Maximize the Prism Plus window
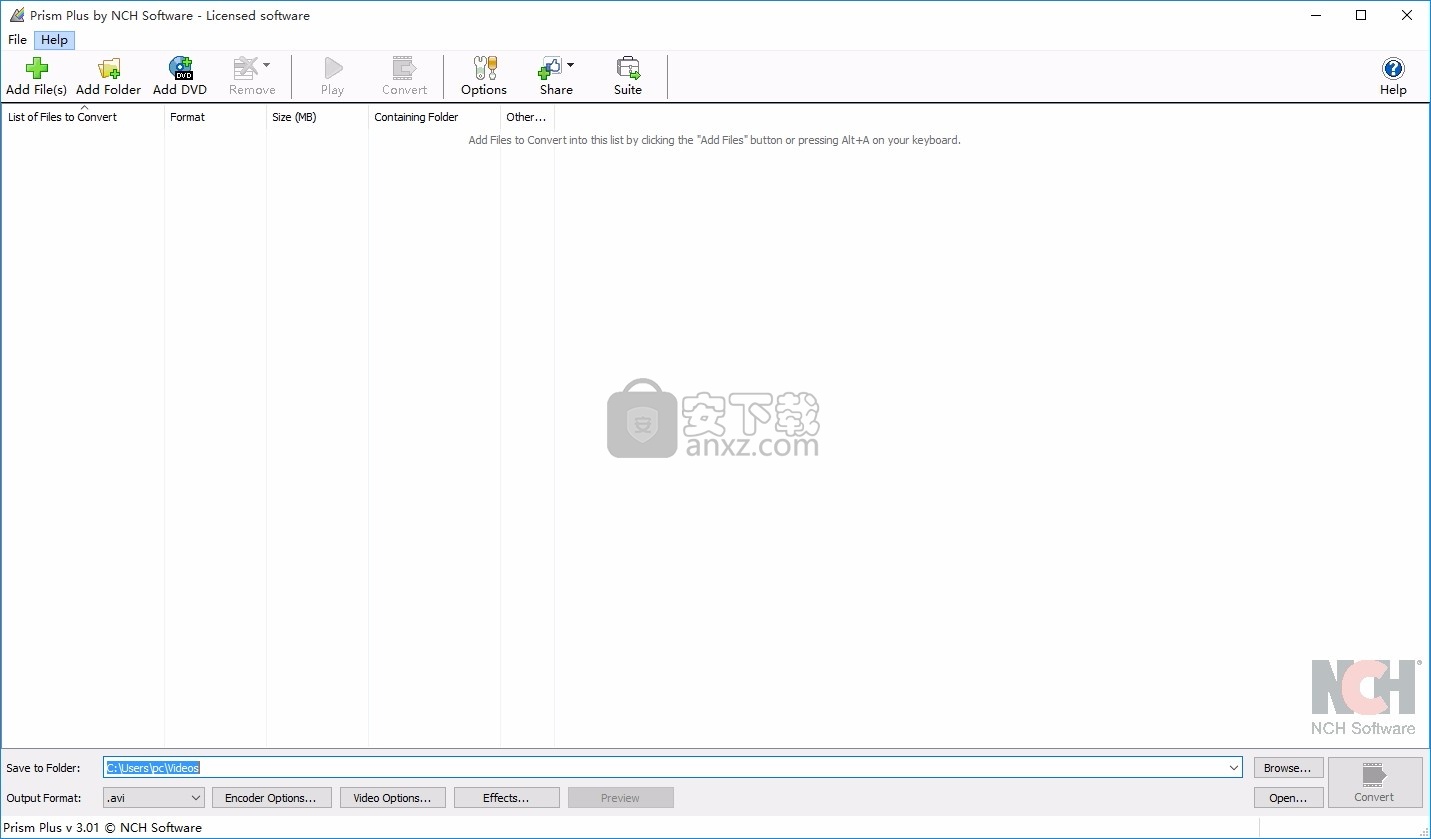The image size is (1431, 839). 1361,15
